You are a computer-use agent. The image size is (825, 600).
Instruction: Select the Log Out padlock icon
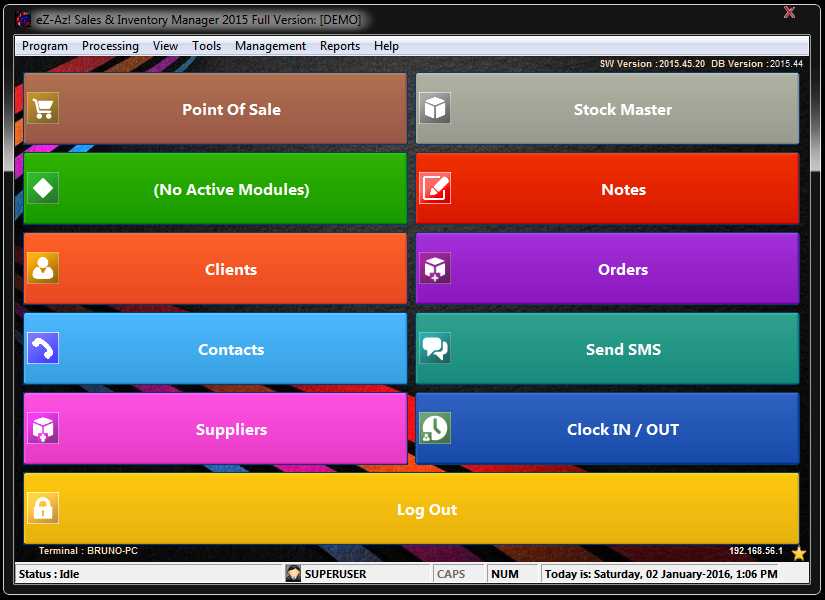tap(44, 508)
